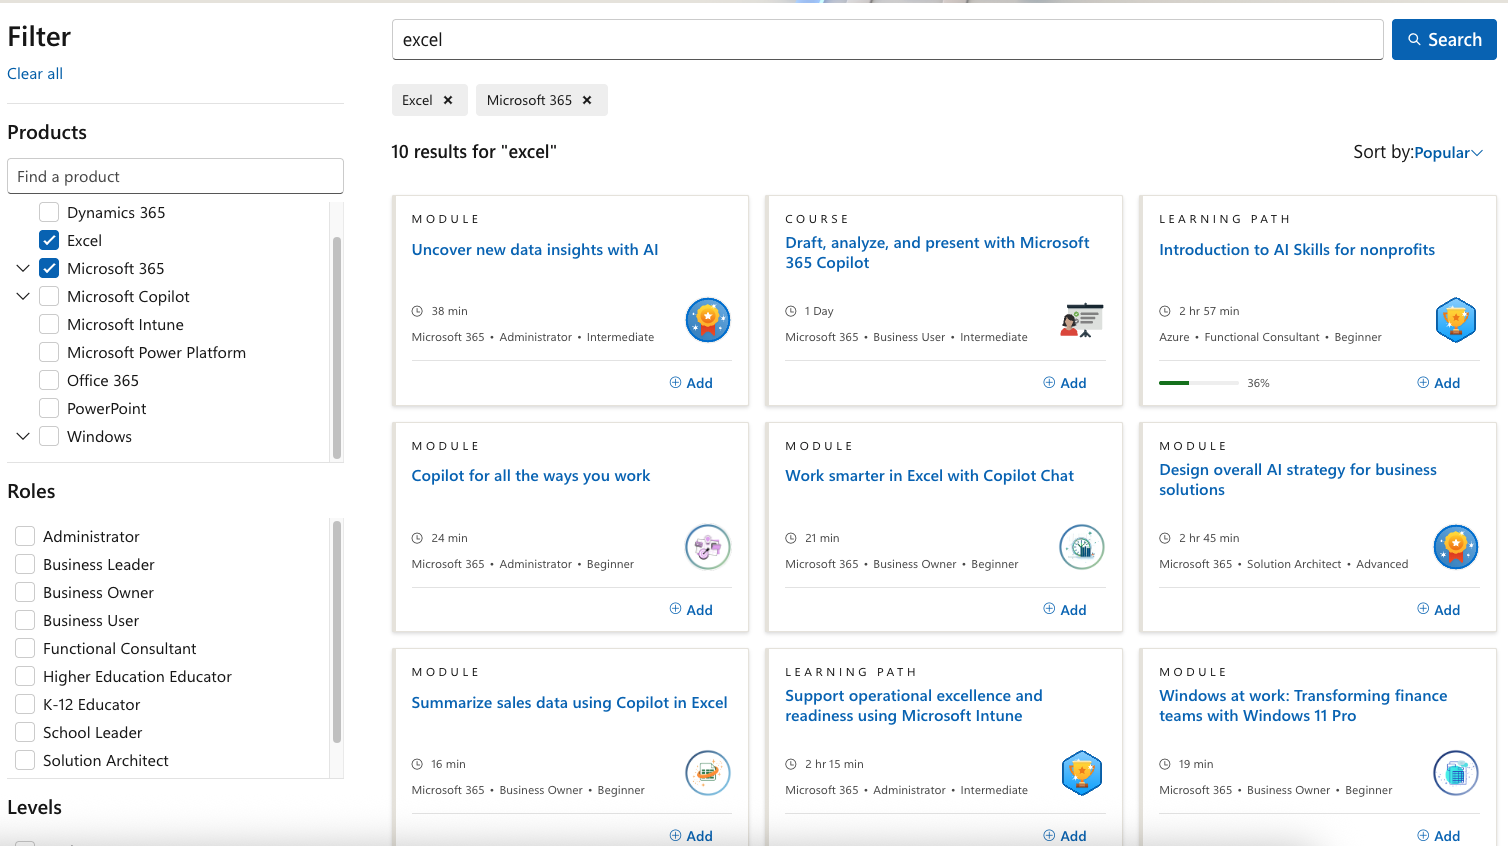This screenshot has height=846, width=1508.
Task: Add Work smarter in Excel with Copilot Chat
Action: [x=1065, y=610]
